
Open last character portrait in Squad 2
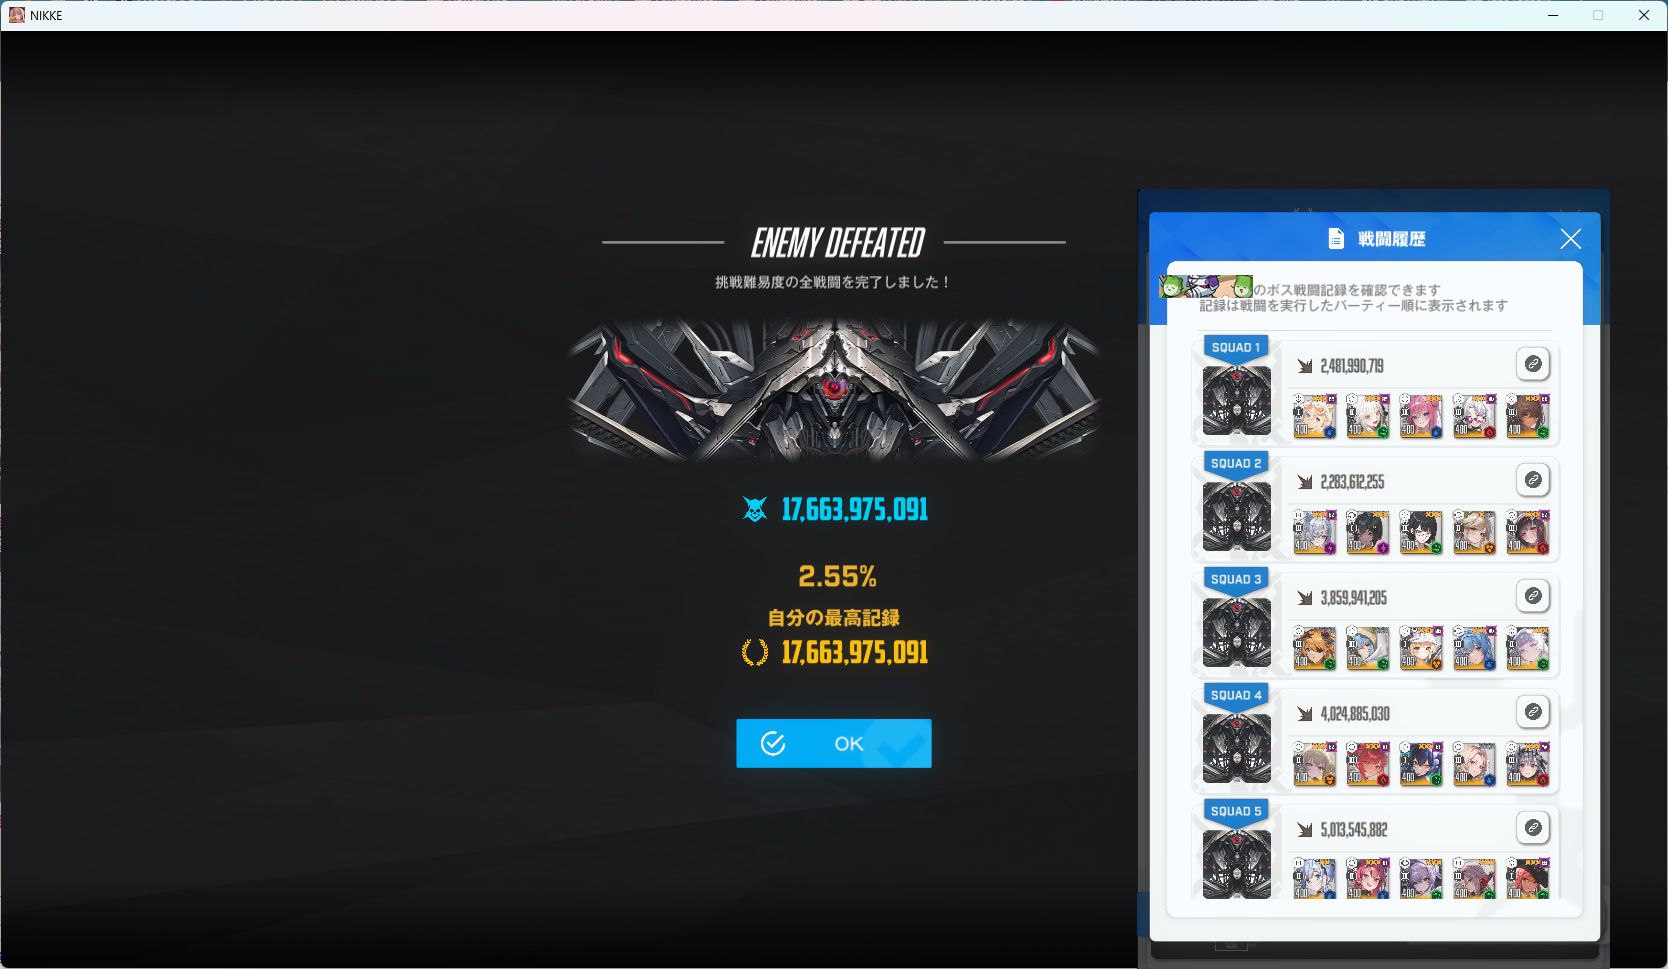(x=1527, y=532)
